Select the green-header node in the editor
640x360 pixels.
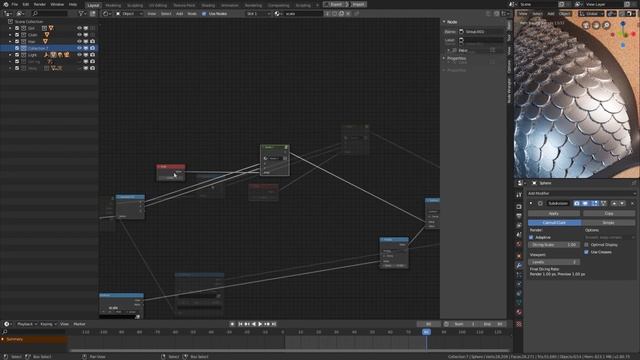coord(275,160)
